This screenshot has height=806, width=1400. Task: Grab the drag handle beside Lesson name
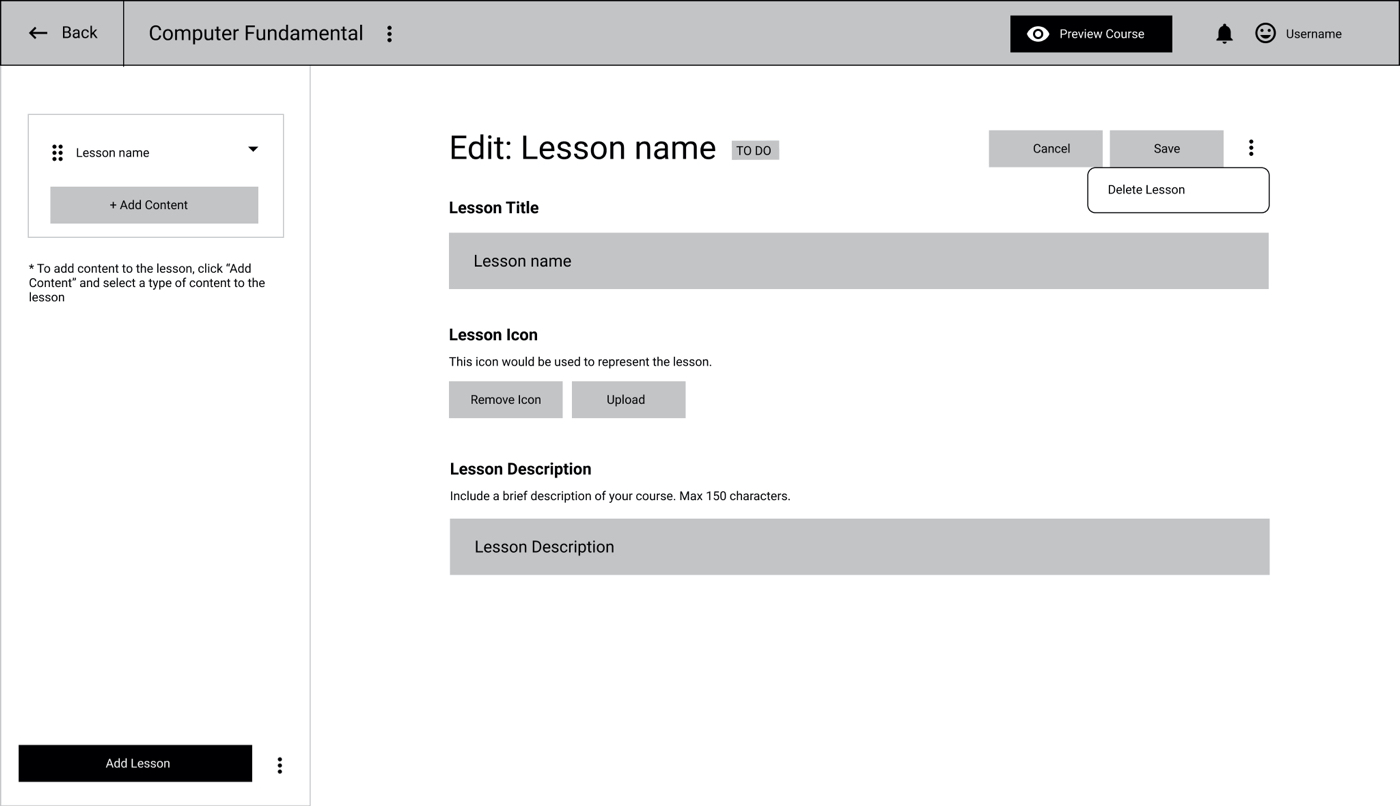pos(57,153)
